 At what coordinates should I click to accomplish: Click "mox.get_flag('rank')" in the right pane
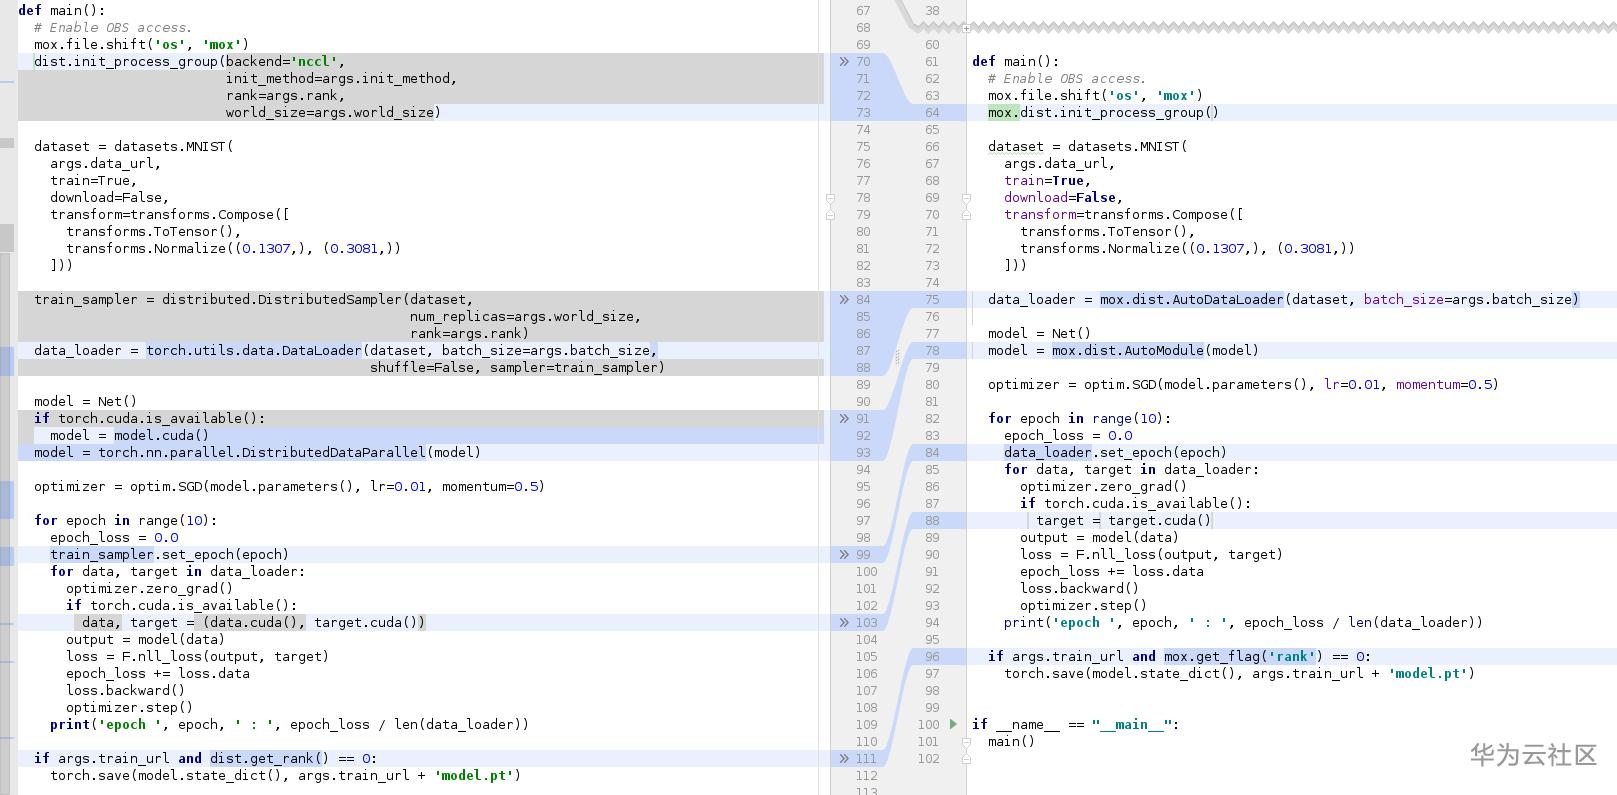[1243, 657]
